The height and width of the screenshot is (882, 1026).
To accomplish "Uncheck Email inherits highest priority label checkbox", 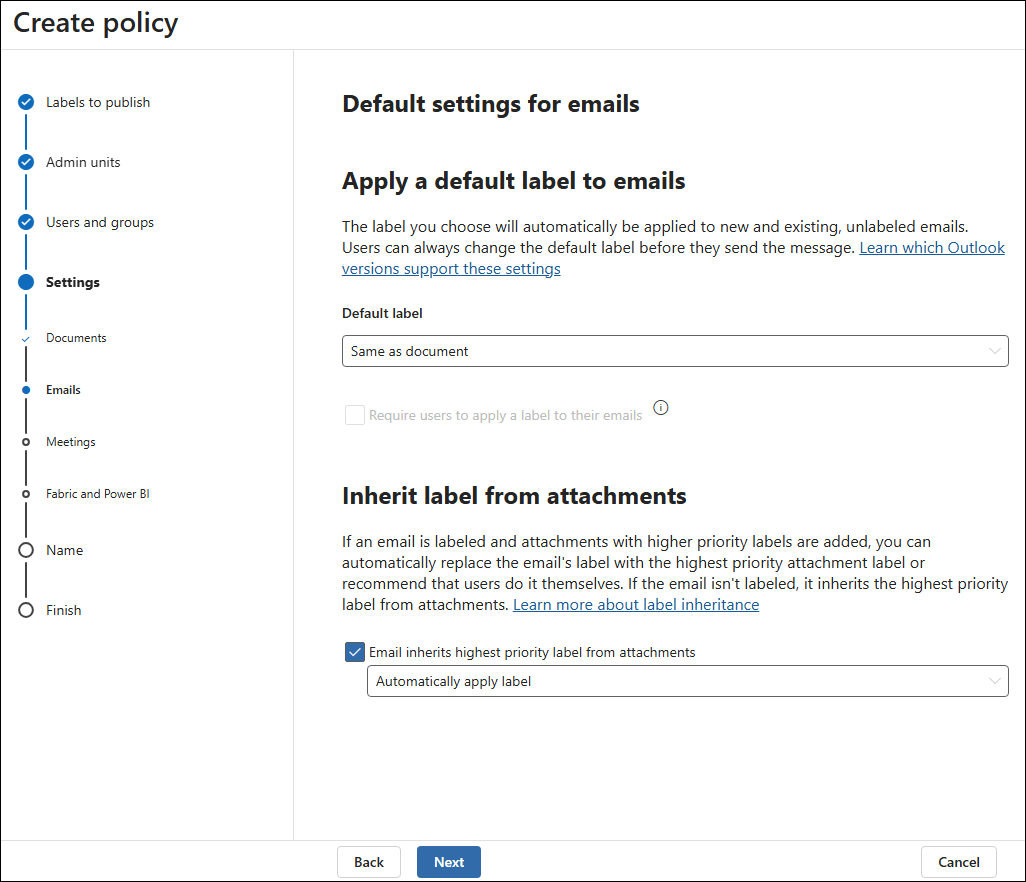I will click(355, 652).
